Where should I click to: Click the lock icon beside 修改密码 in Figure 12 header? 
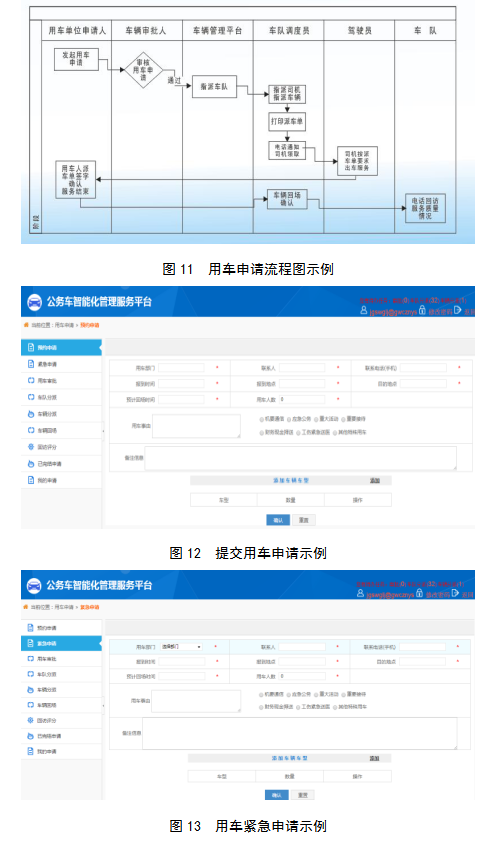coord(422,310)
